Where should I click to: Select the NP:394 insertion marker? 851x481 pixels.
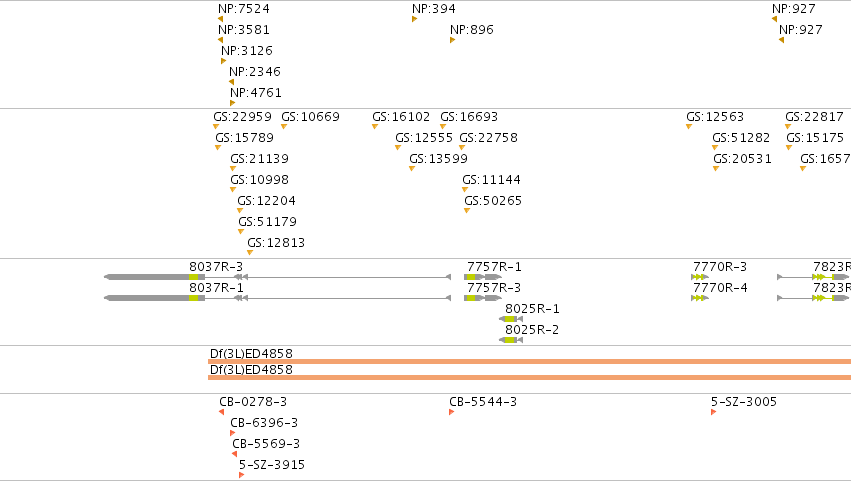click(x=415, y=19)
